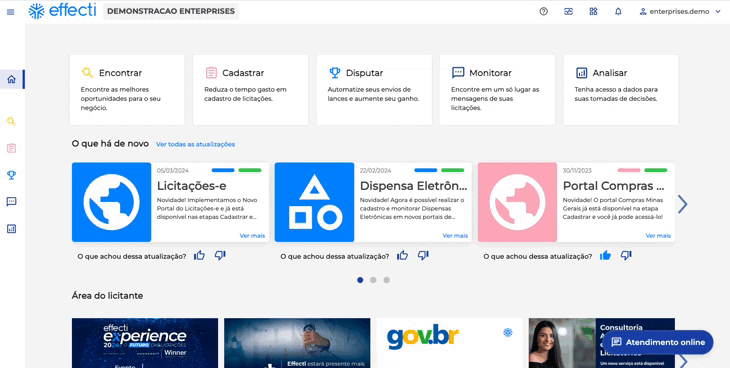Click DEMONSTRACAO ENTERPRISES label
The width and height of the screenshot is (730, 368).
[x=171, y=11]
